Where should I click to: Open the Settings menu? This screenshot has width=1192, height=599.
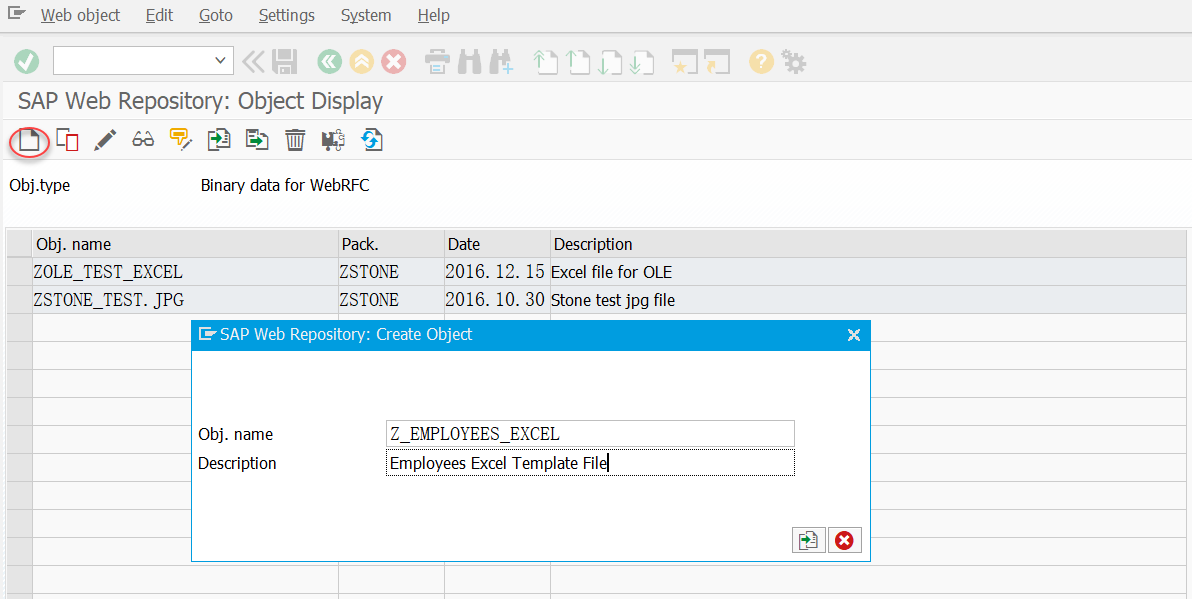[x=286, y=15]
